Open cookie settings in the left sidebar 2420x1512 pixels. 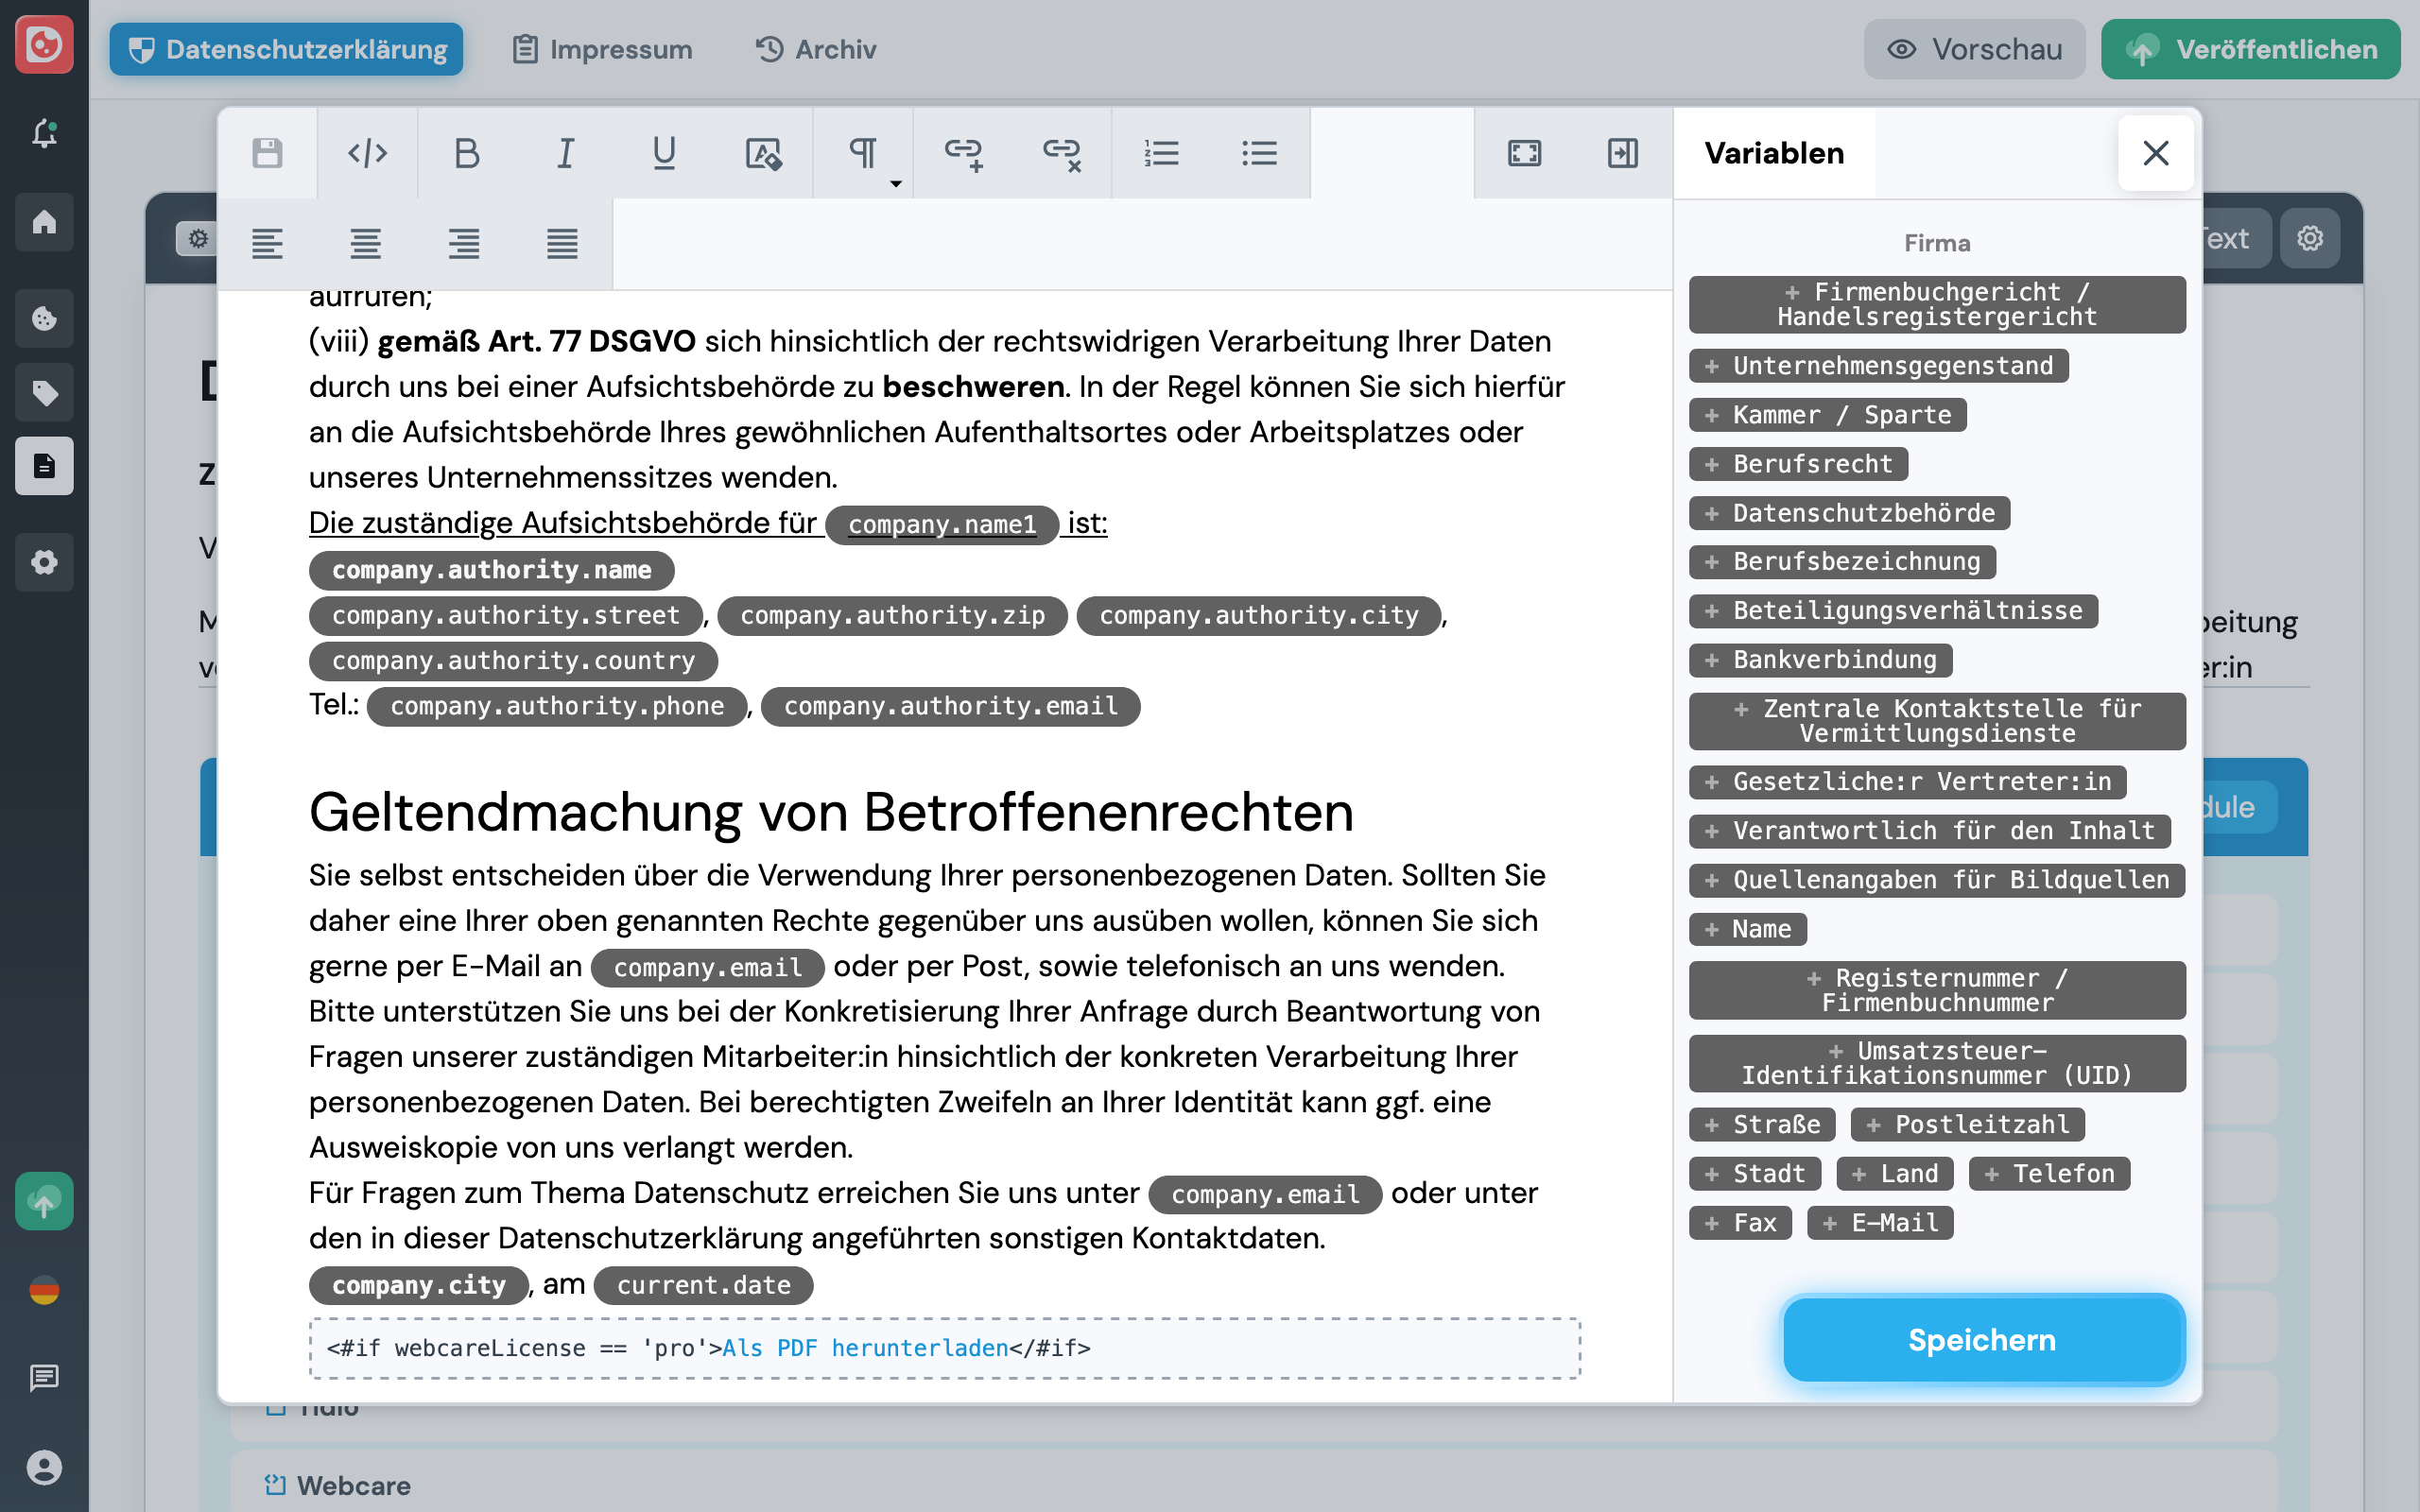coord(44,318)
